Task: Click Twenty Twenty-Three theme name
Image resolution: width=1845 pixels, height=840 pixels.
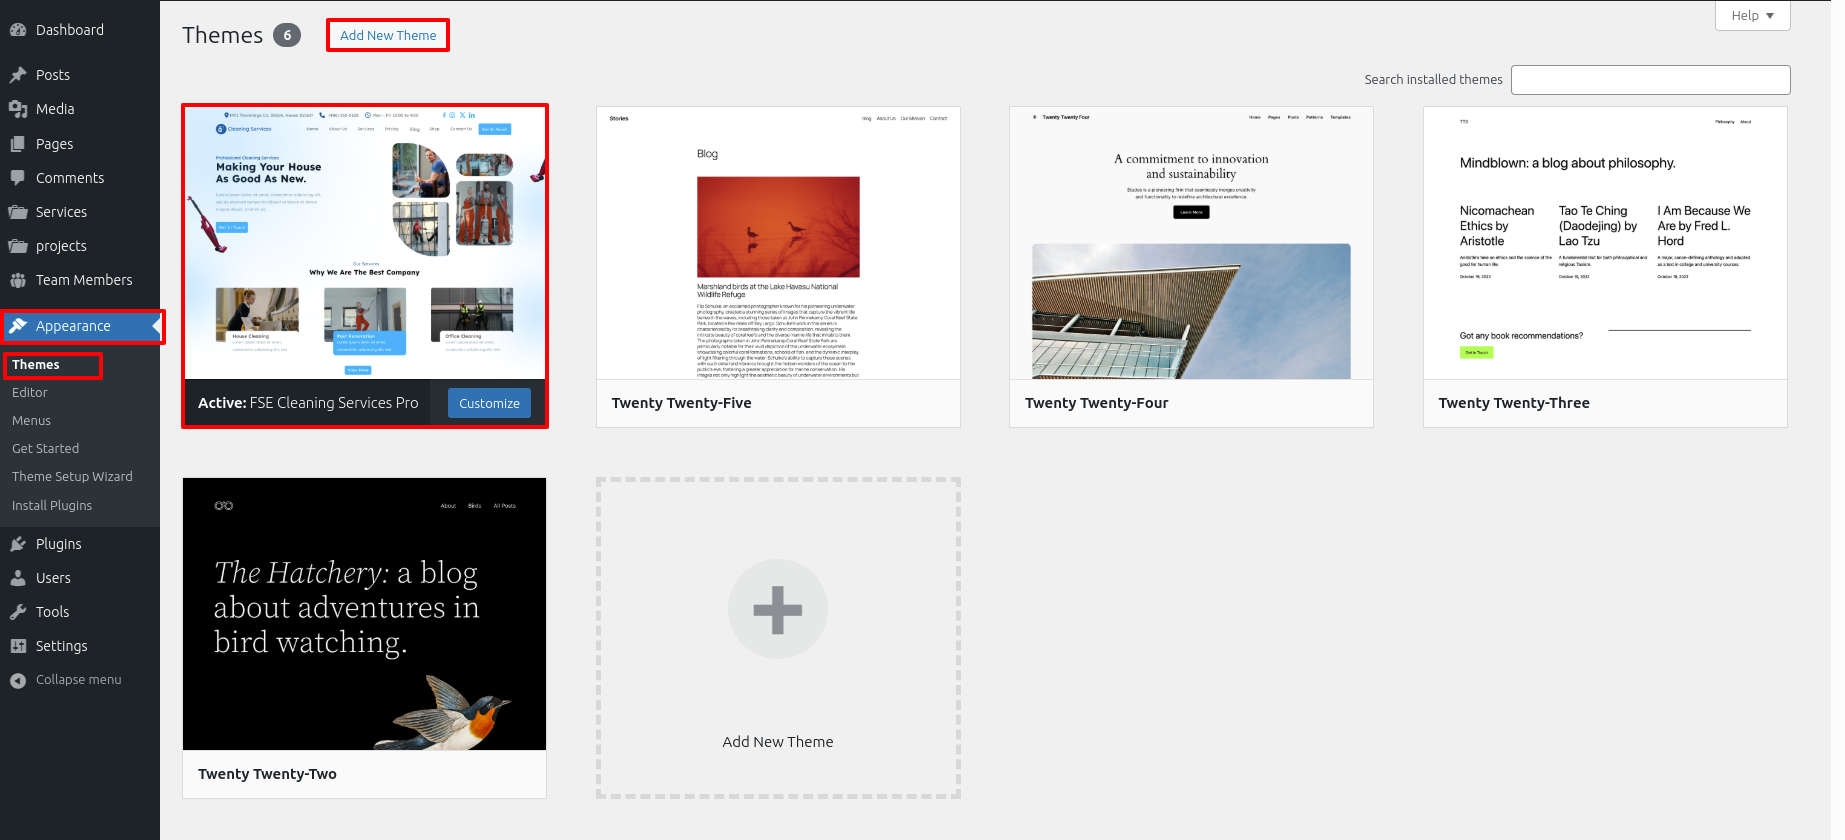Action: [1514, 403]
